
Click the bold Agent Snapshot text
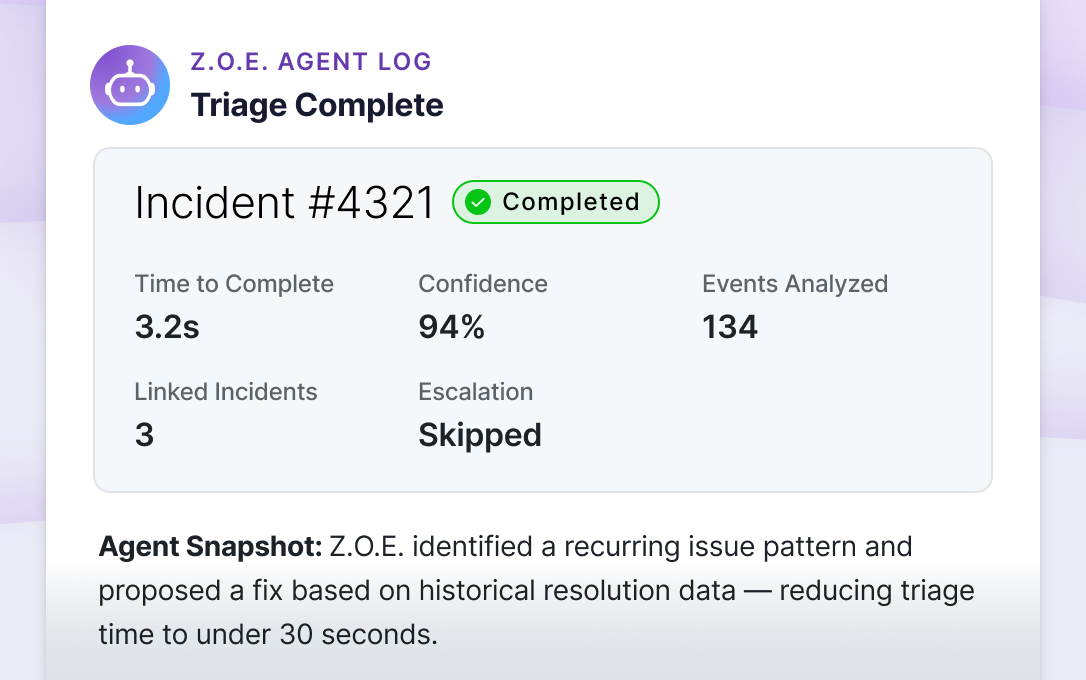[x=210, y=548]
